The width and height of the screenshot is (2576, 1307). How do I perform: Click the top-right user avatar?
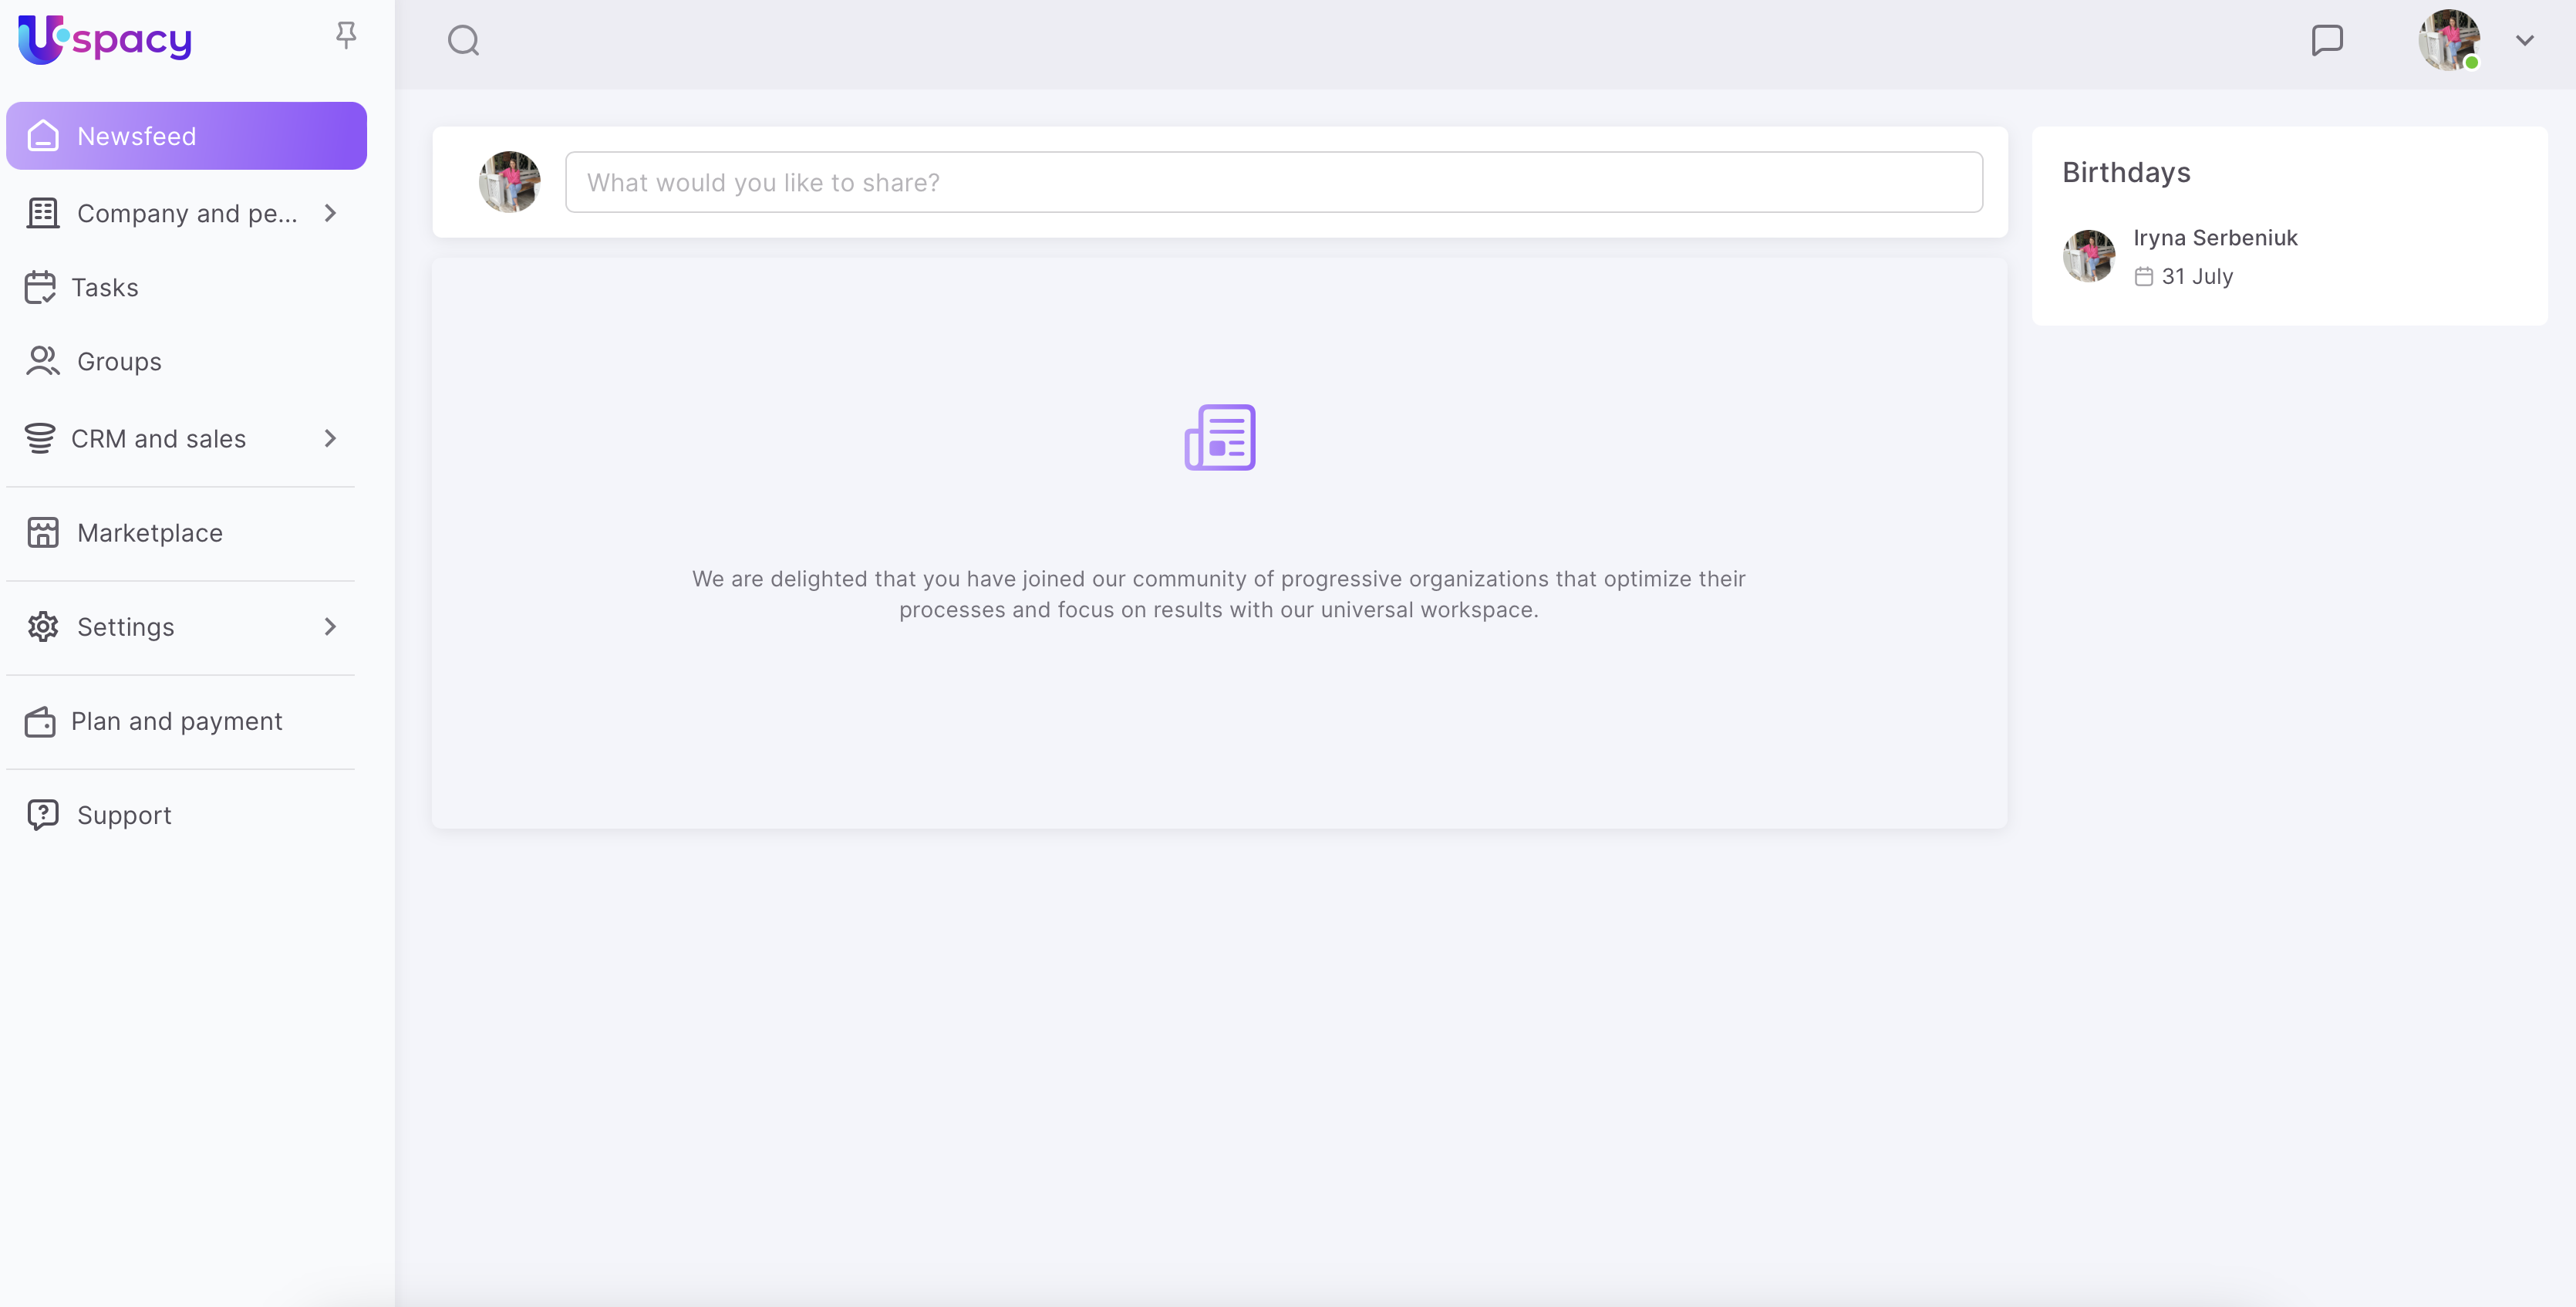point(2448,40)
